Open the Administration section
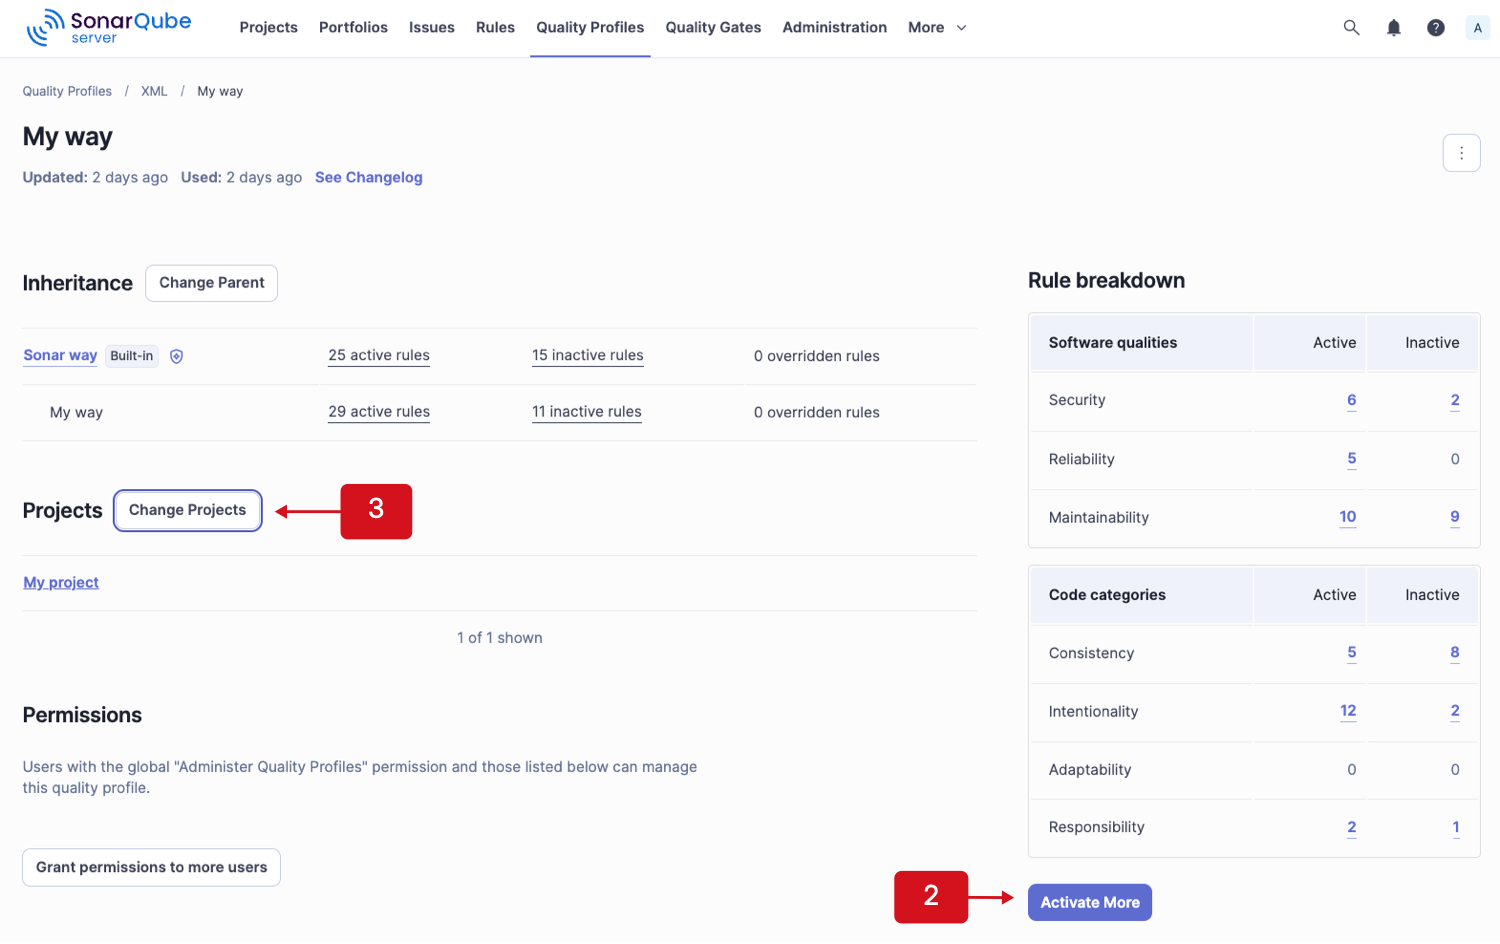Image resolution: width=1500 pixels, height=944 pixels. pos(834,27)
